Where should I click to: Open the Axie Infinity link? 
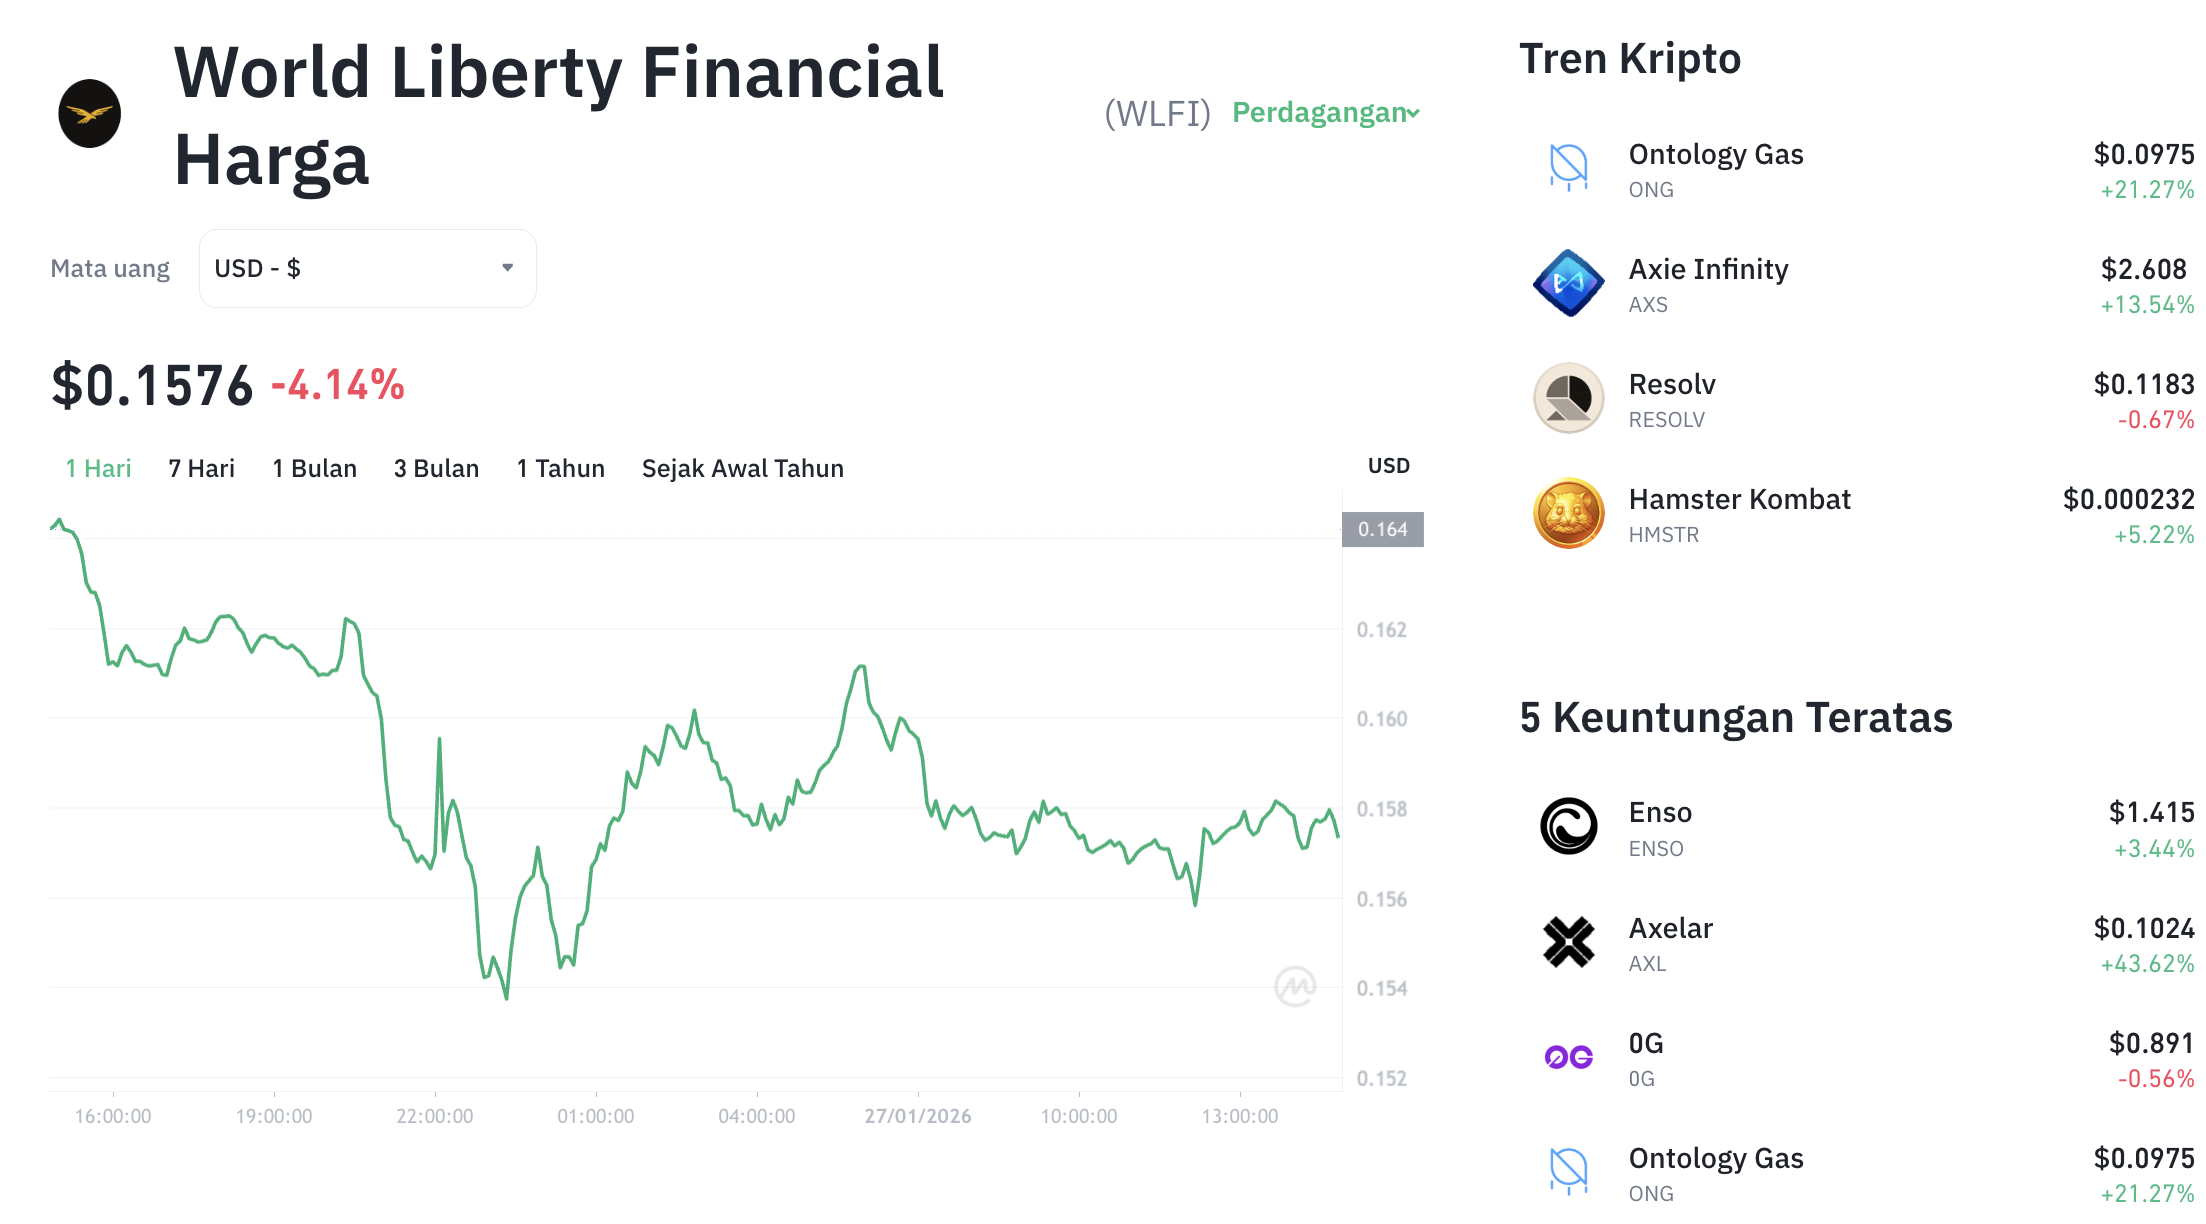pyautogui.click(x=1707, y=268)
